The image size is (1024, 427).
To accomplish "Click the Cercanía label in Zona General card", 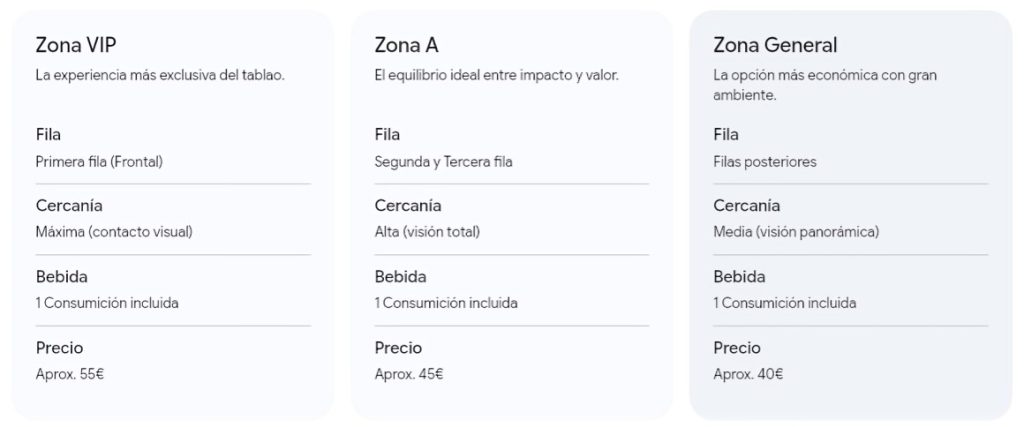I will [x=747, y=206].
